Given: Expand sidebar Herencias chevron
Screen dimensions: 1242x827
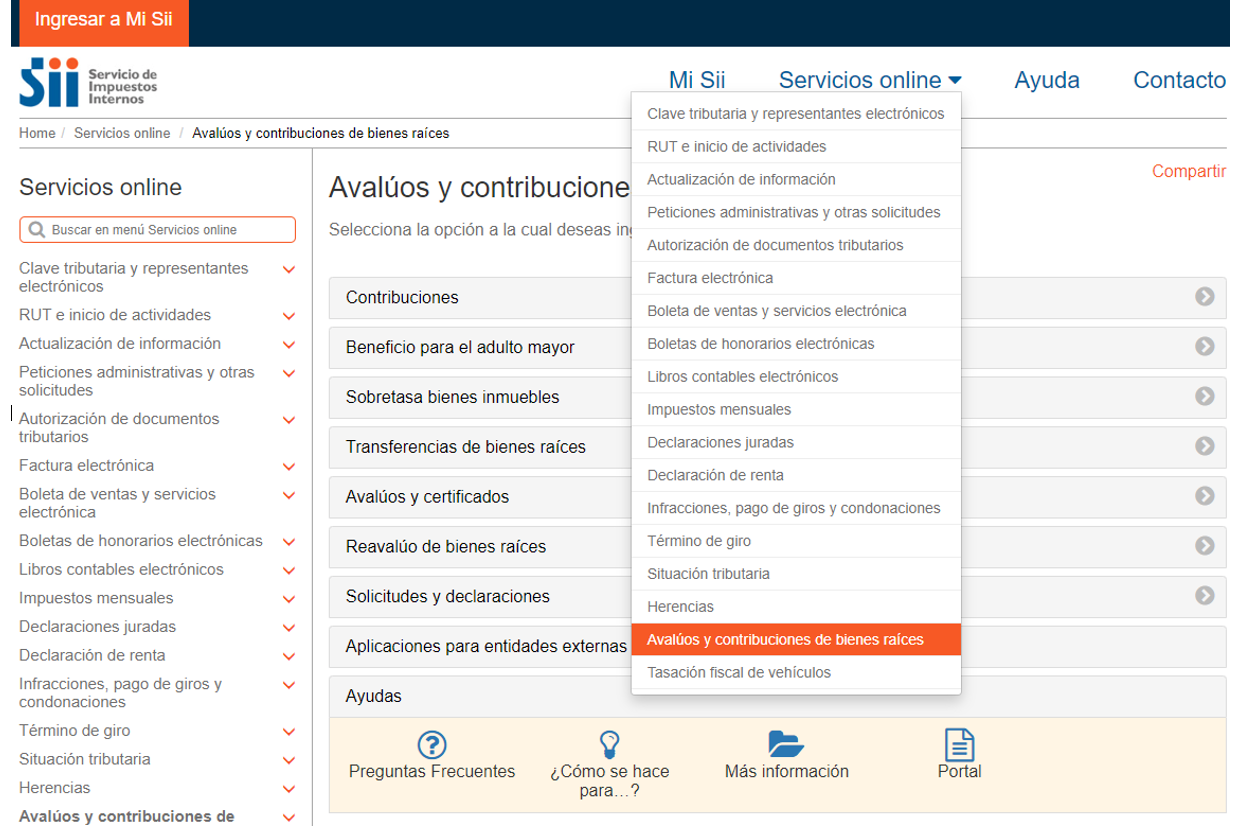Looking at the screenshot, I should (x=289, y=790).
